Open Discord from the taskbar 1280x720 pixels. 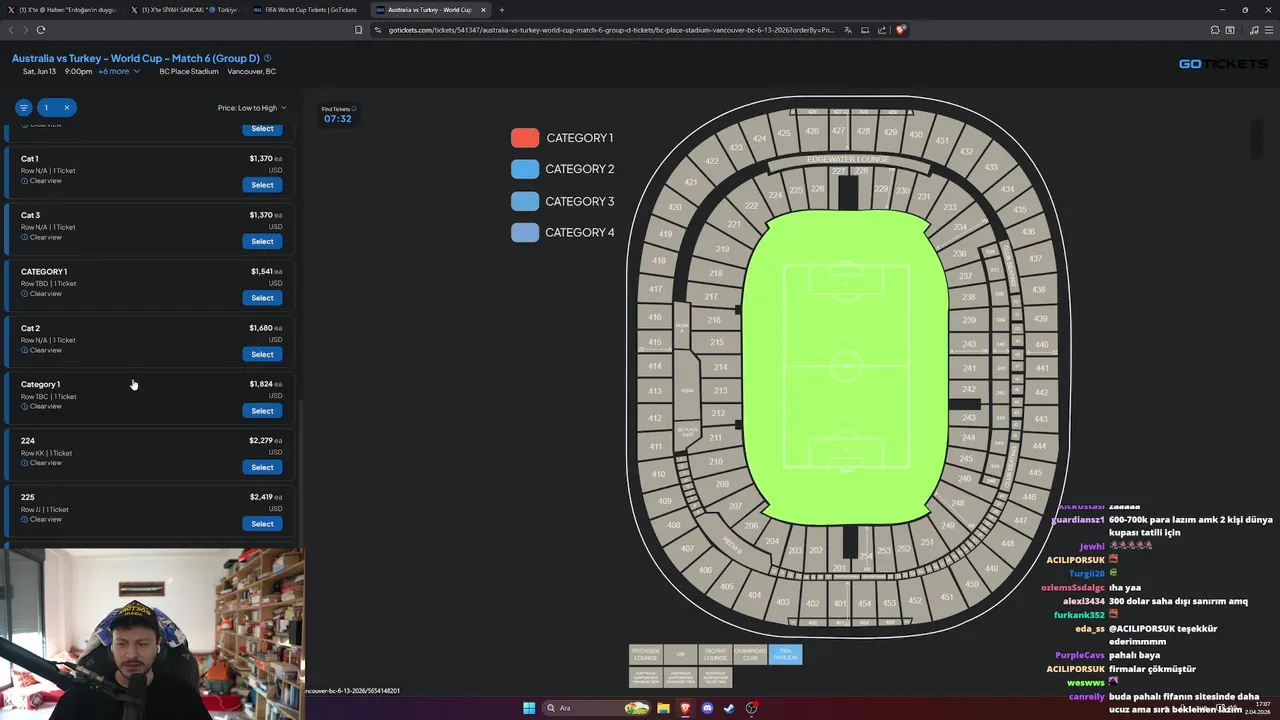point(707,708)
